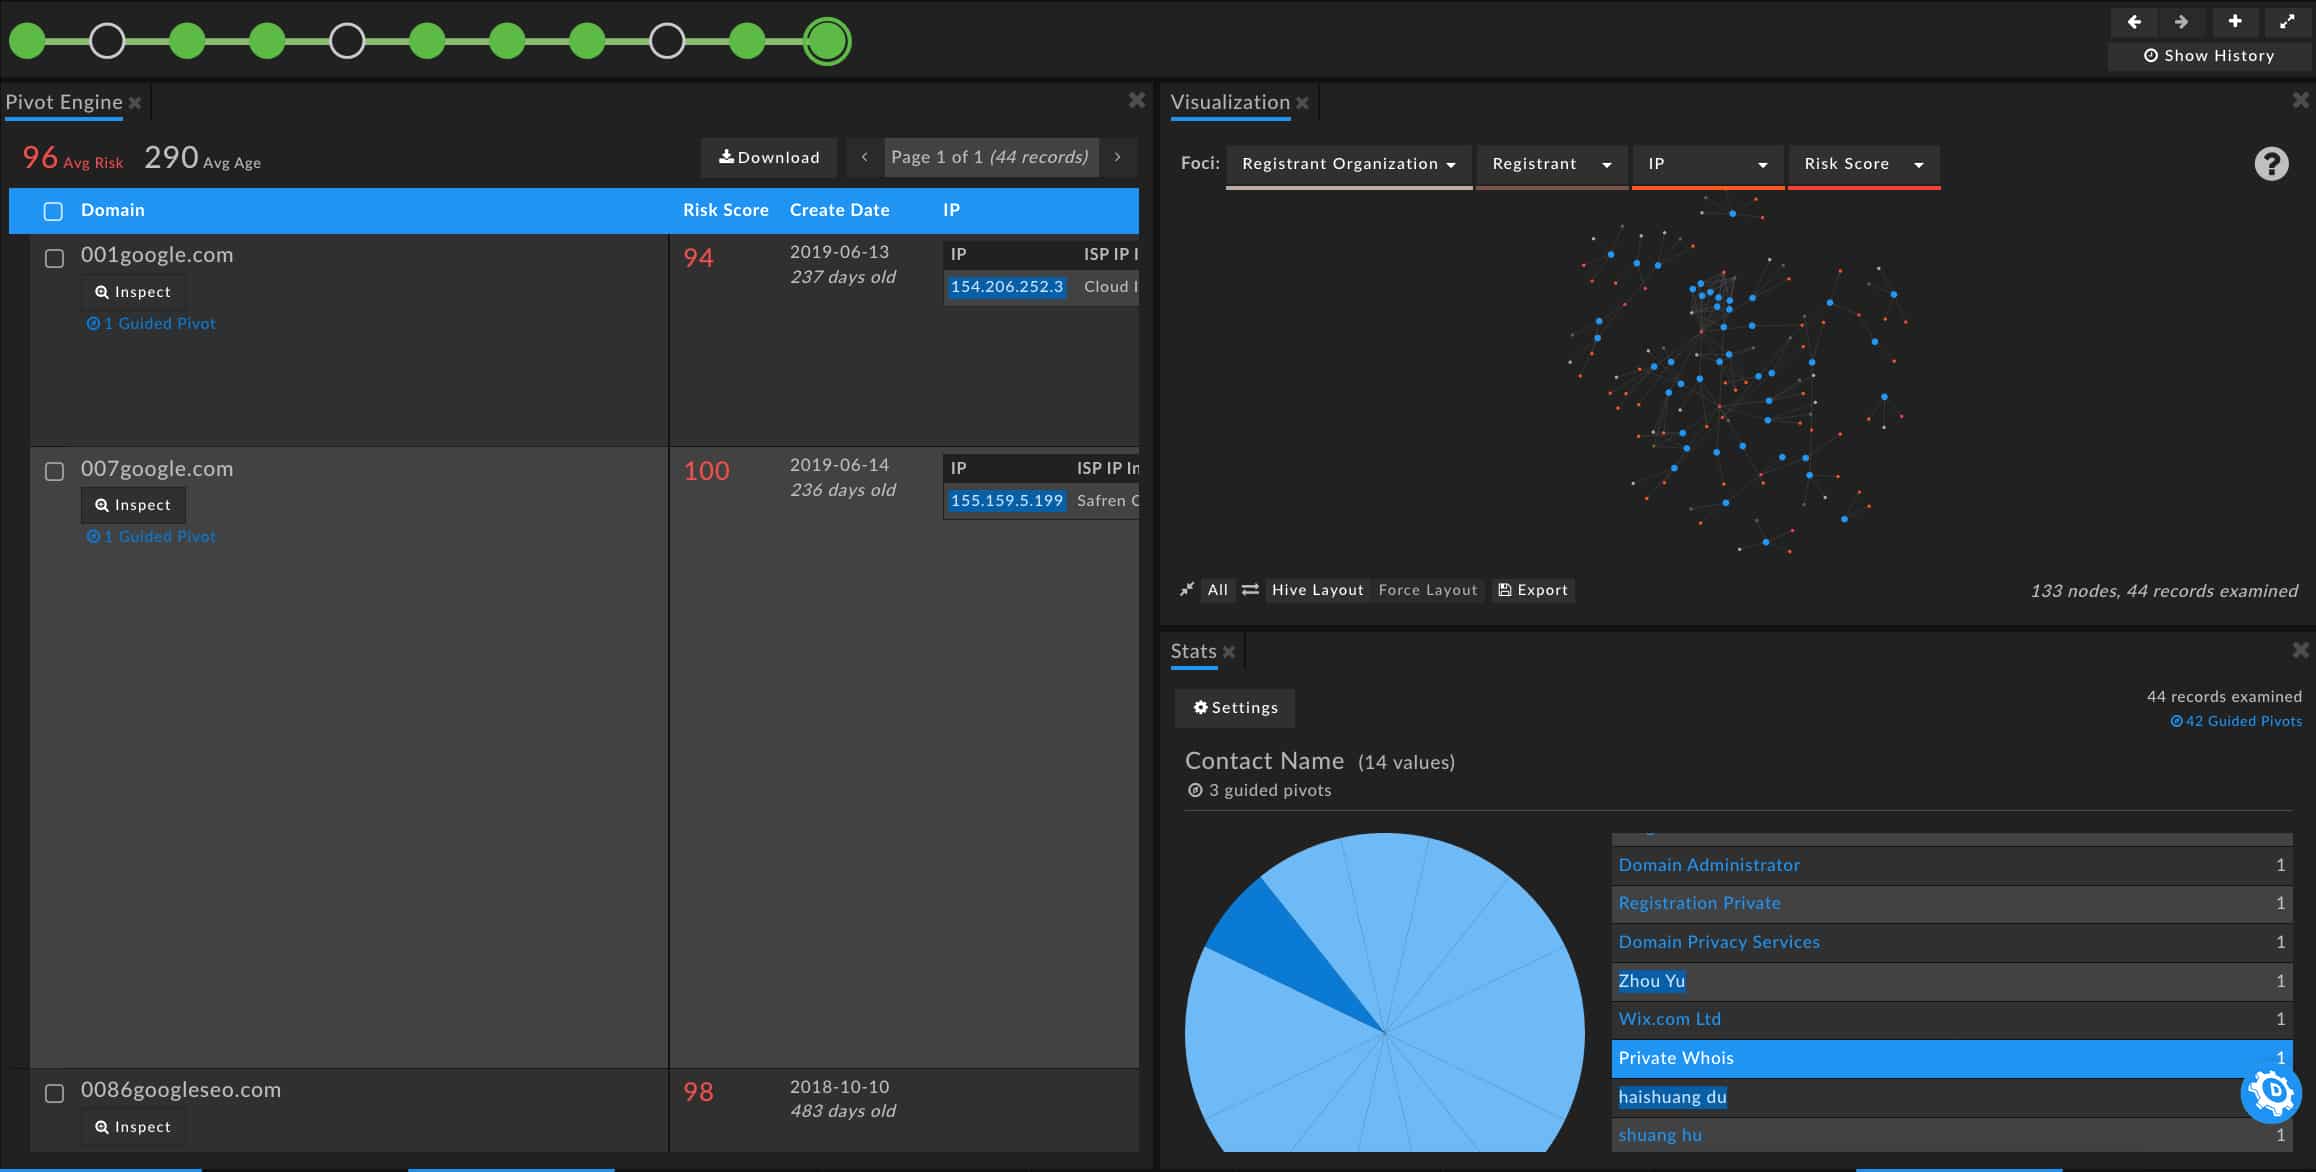Click the collapse arrows icon beside All
The image size is (2316, 1172).
click(x=1187, y=590)
